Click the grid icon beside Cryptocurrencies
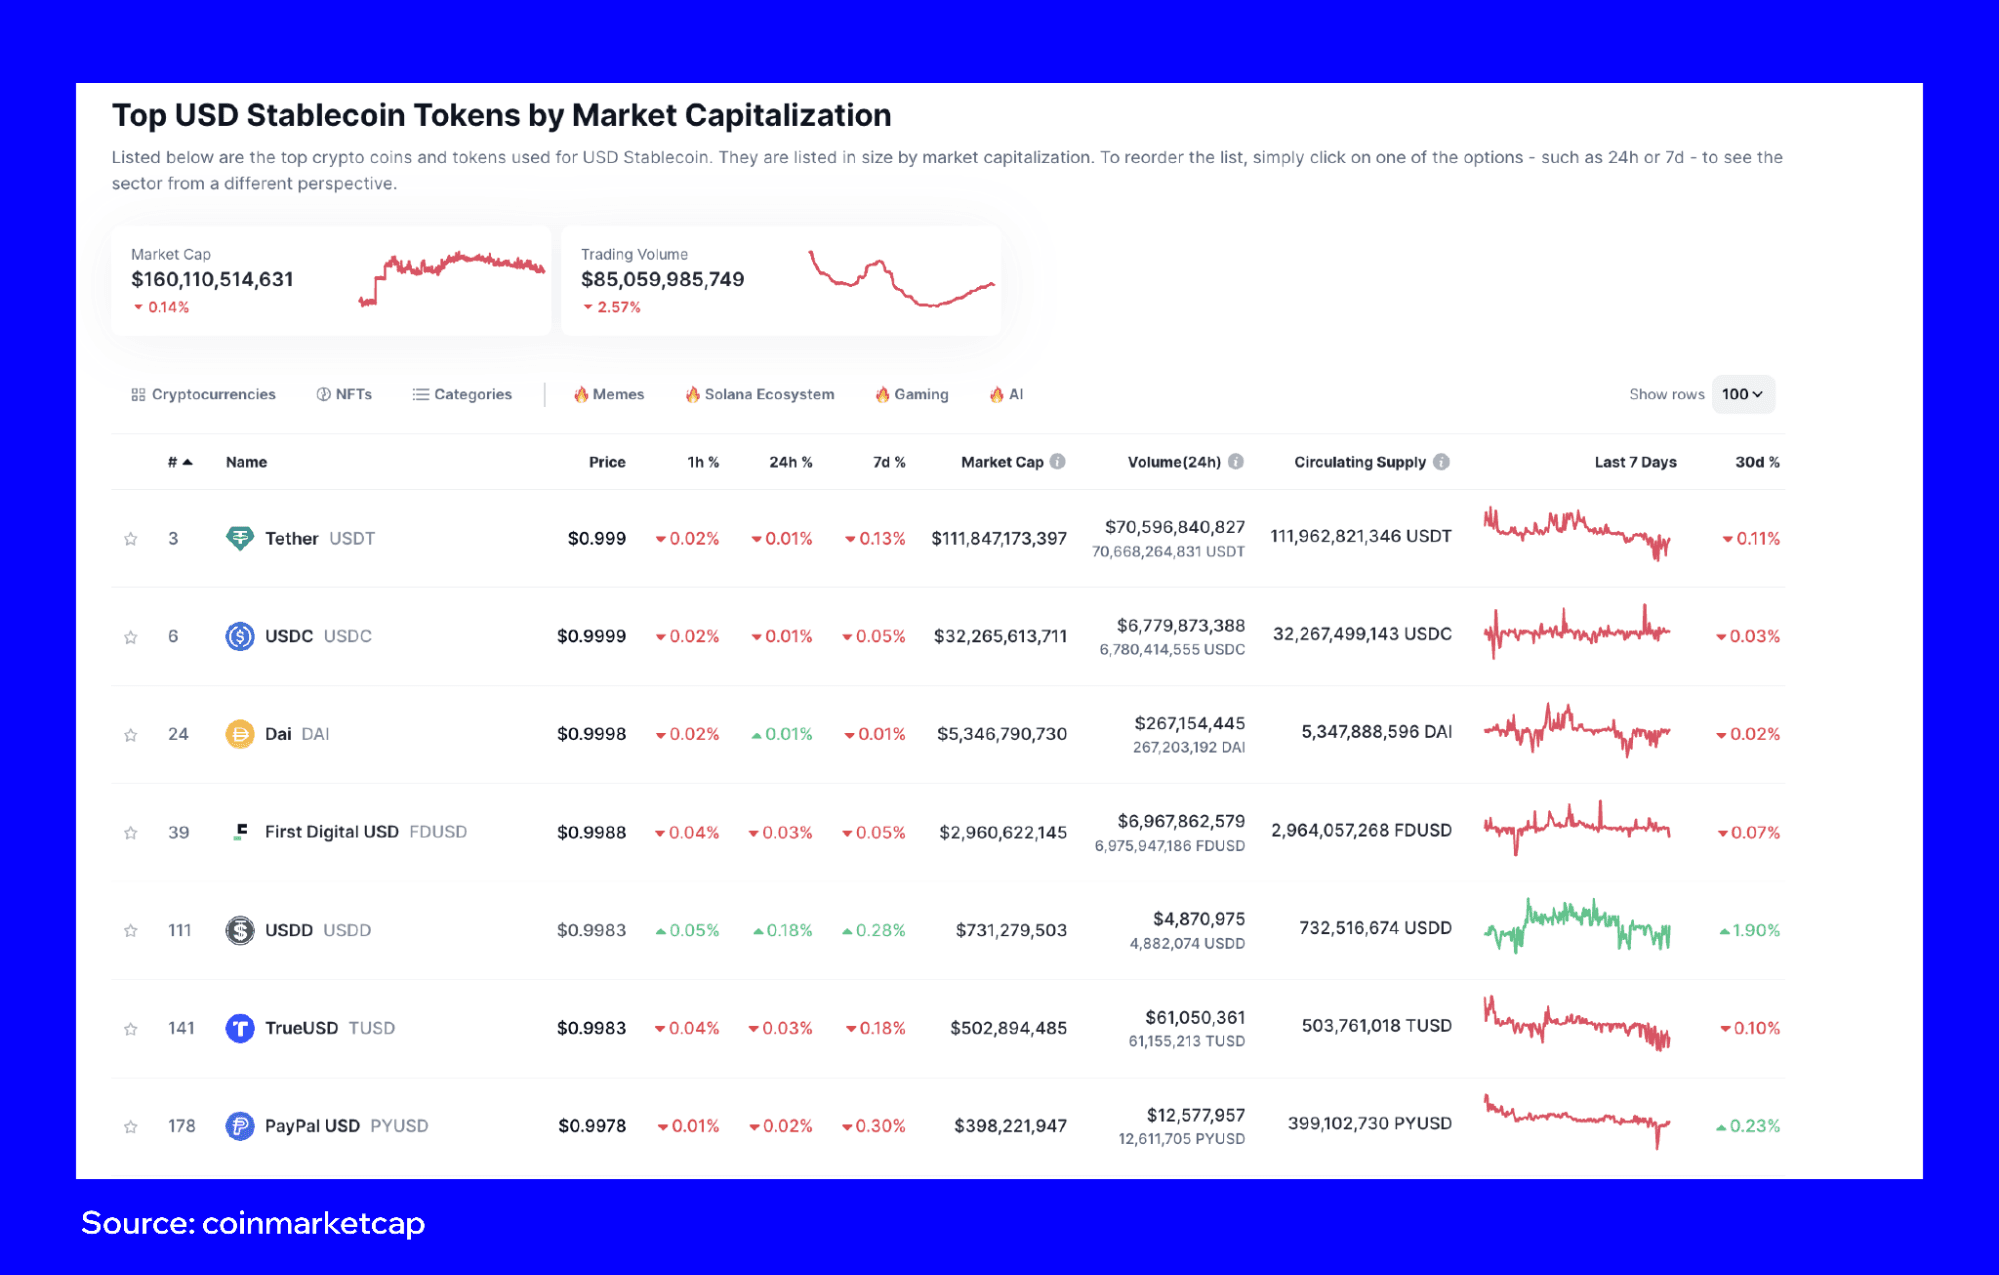The image size is (1999, 1275). pos(138,395)
